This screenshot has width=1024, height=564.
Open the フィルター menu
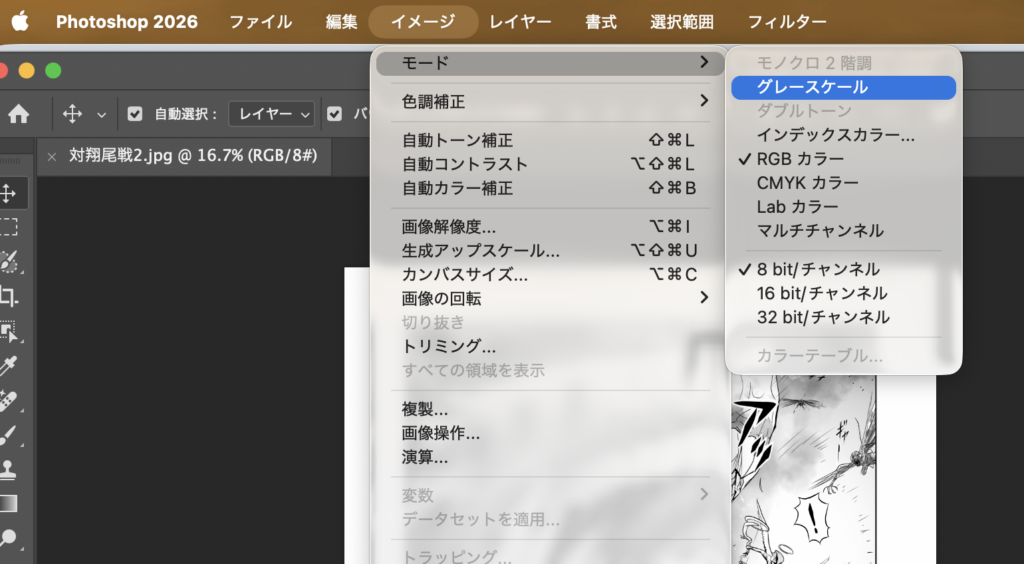[787, 21]
